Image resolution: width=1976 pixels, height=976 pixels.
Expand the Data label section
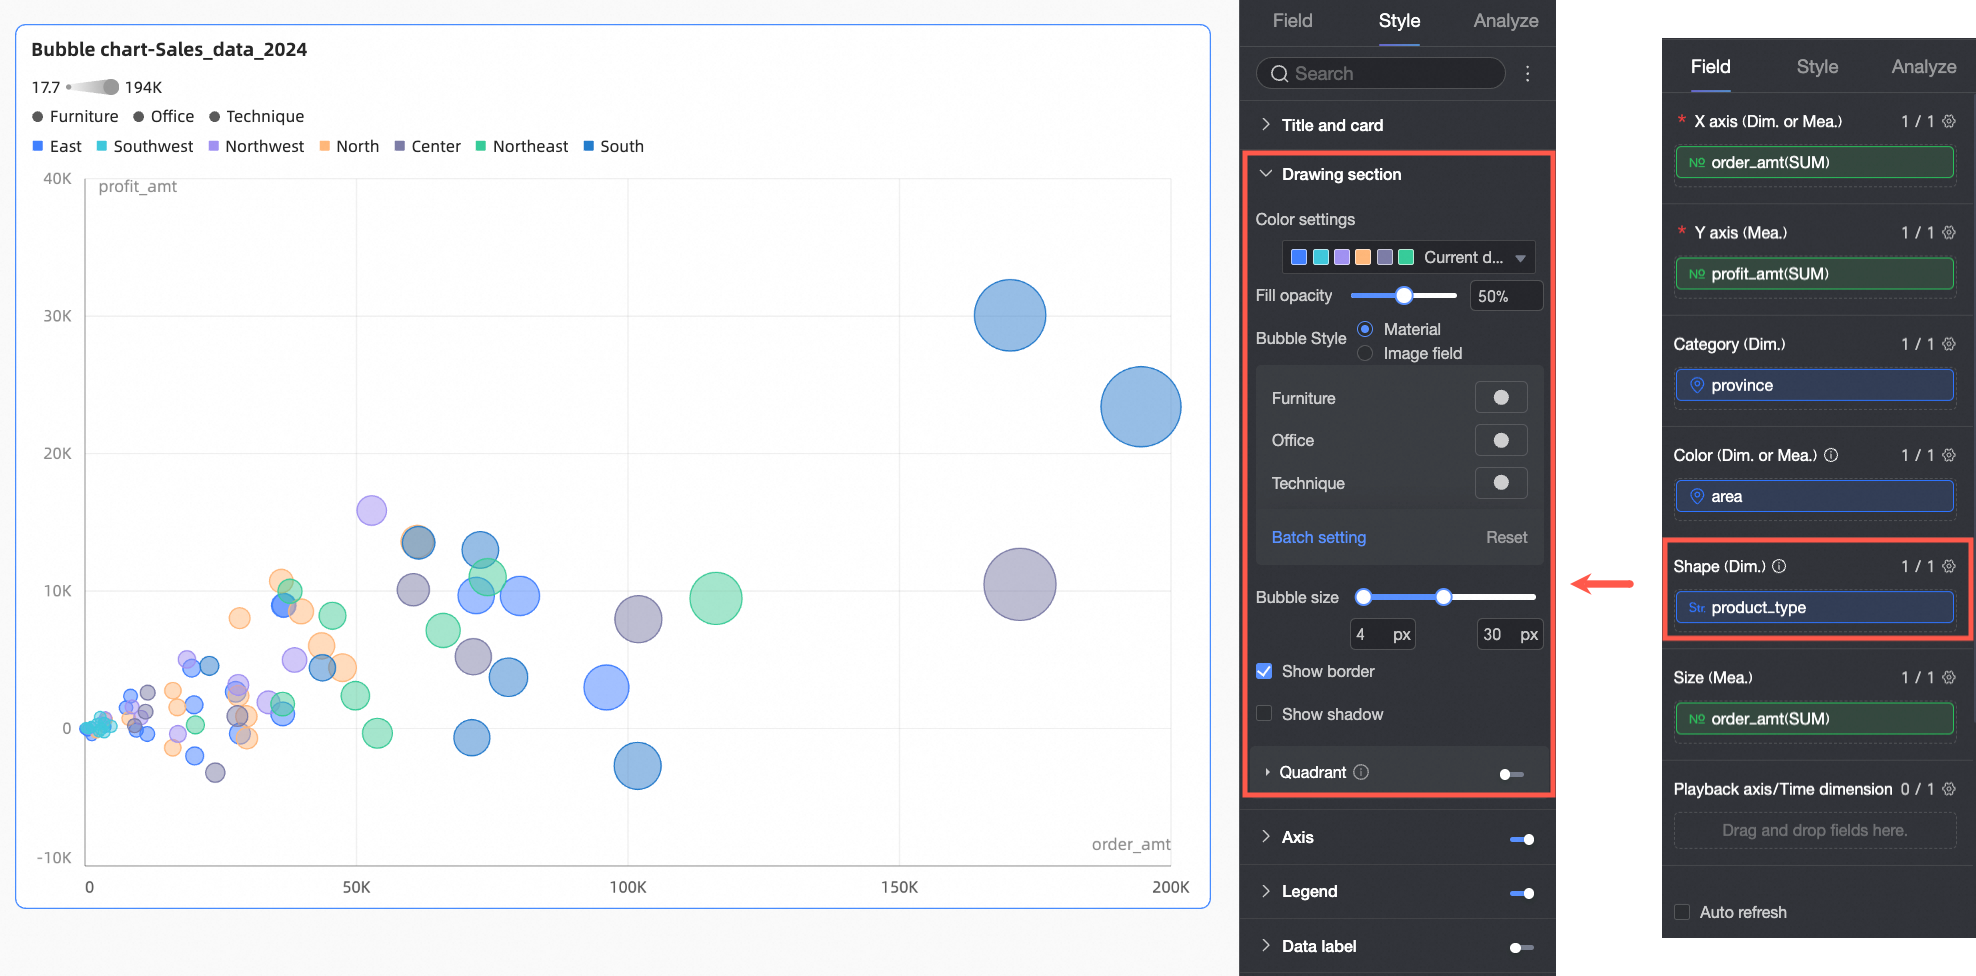[x=1266, y=946]
